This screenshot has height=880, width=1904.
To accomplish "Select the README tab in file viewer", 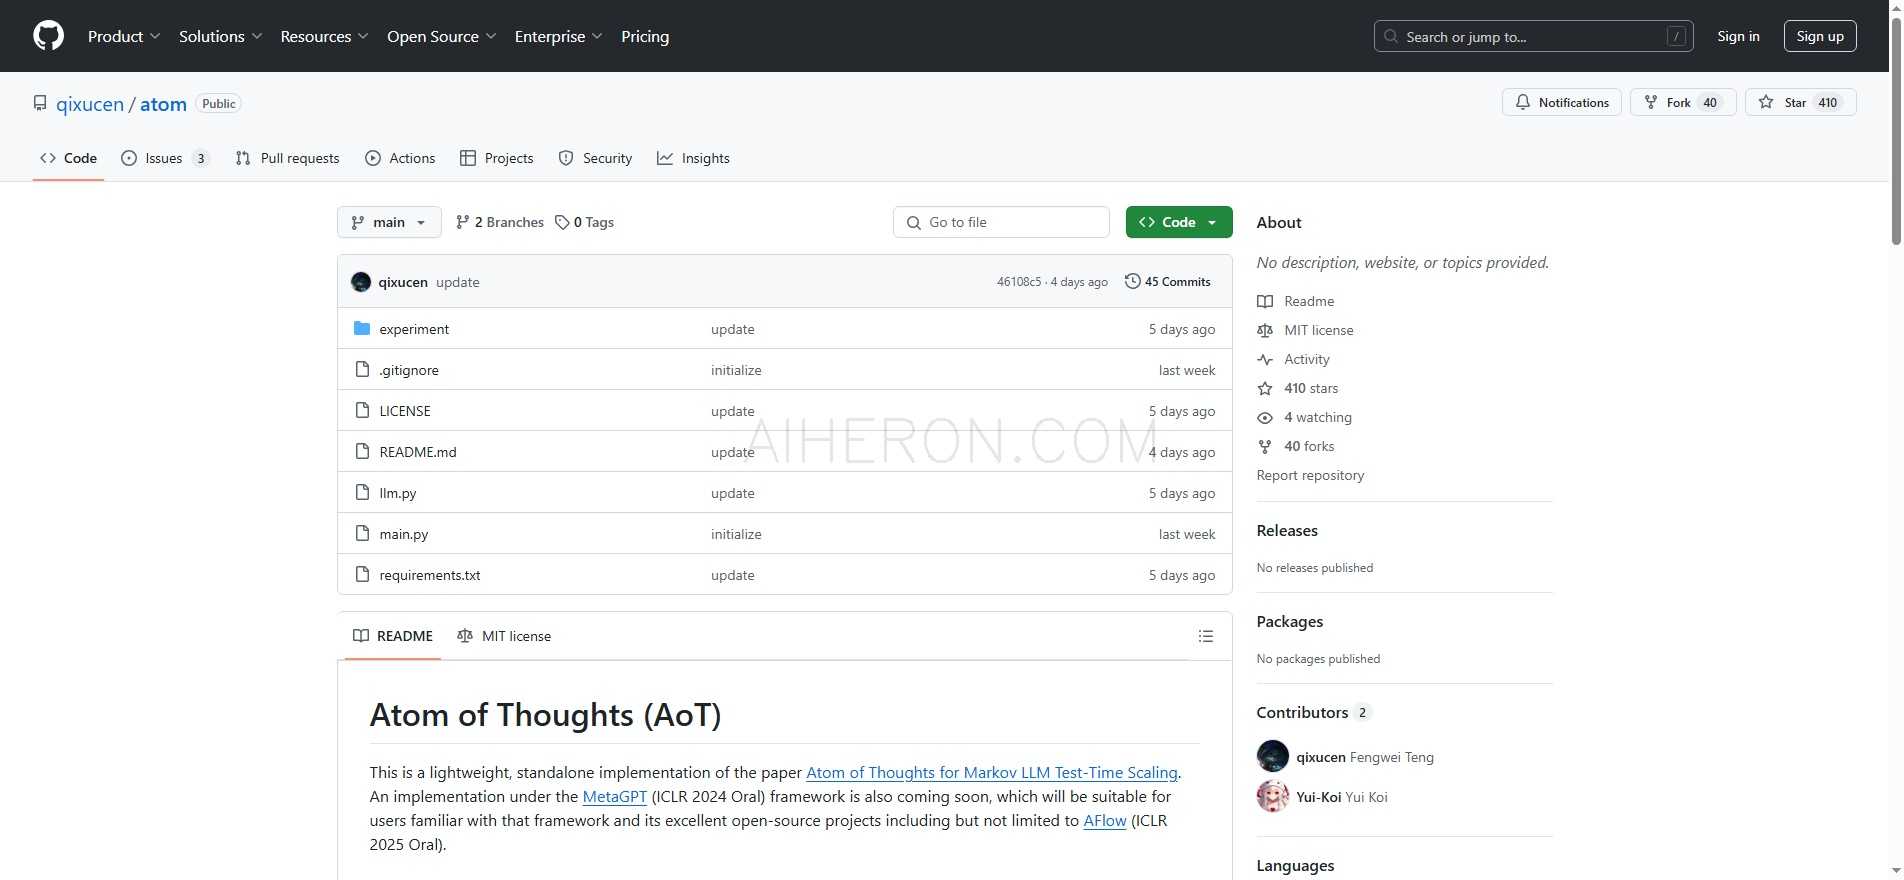I will pyautogui.click(x=393, y=636).
